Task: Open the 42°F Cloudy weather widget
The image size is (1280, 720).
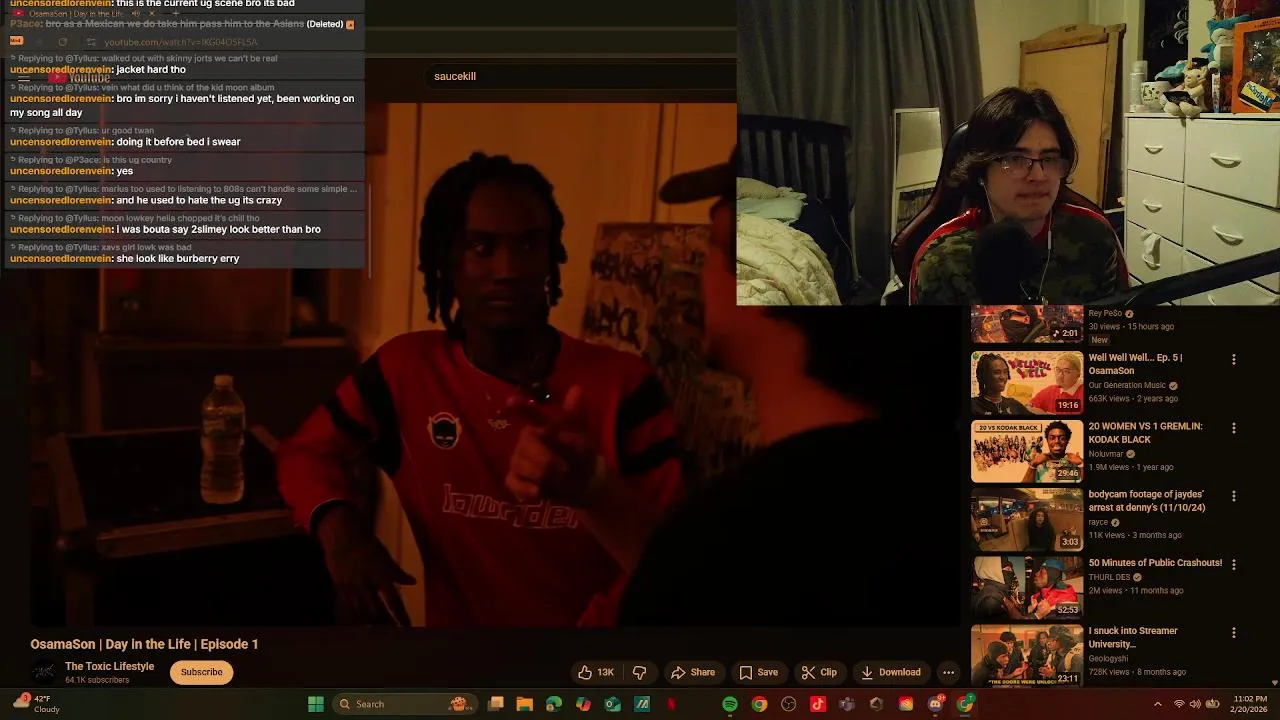Action: coord(36,704)
